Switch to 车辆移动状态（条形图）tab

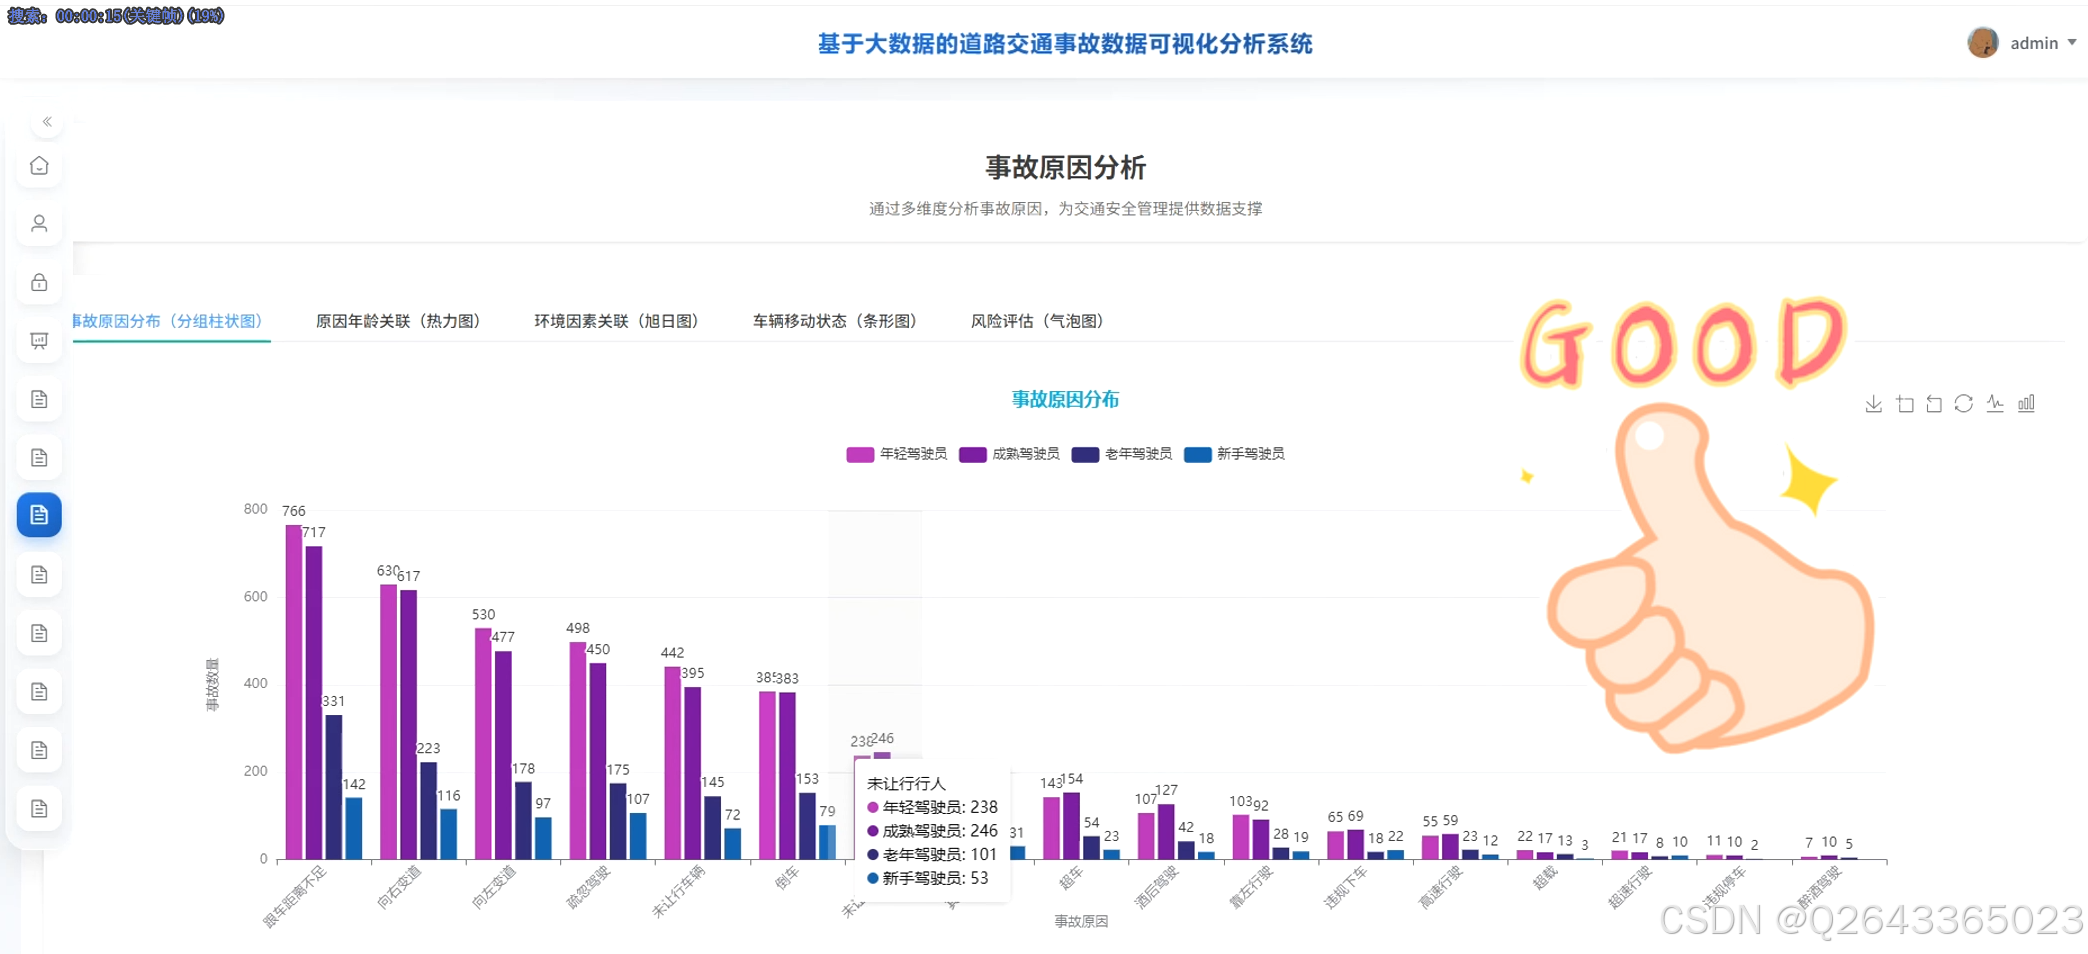coord(835,321)
